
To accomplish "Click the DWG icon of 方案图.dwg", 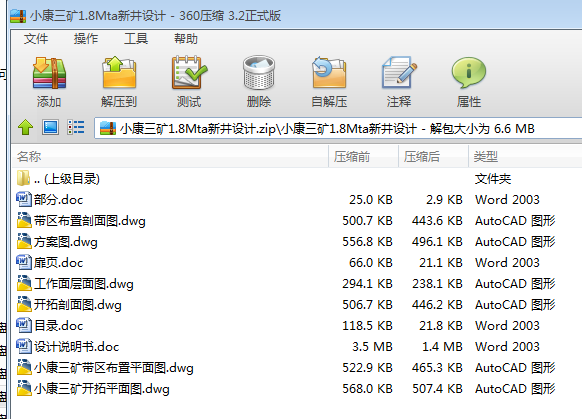I will pos(24,241).
